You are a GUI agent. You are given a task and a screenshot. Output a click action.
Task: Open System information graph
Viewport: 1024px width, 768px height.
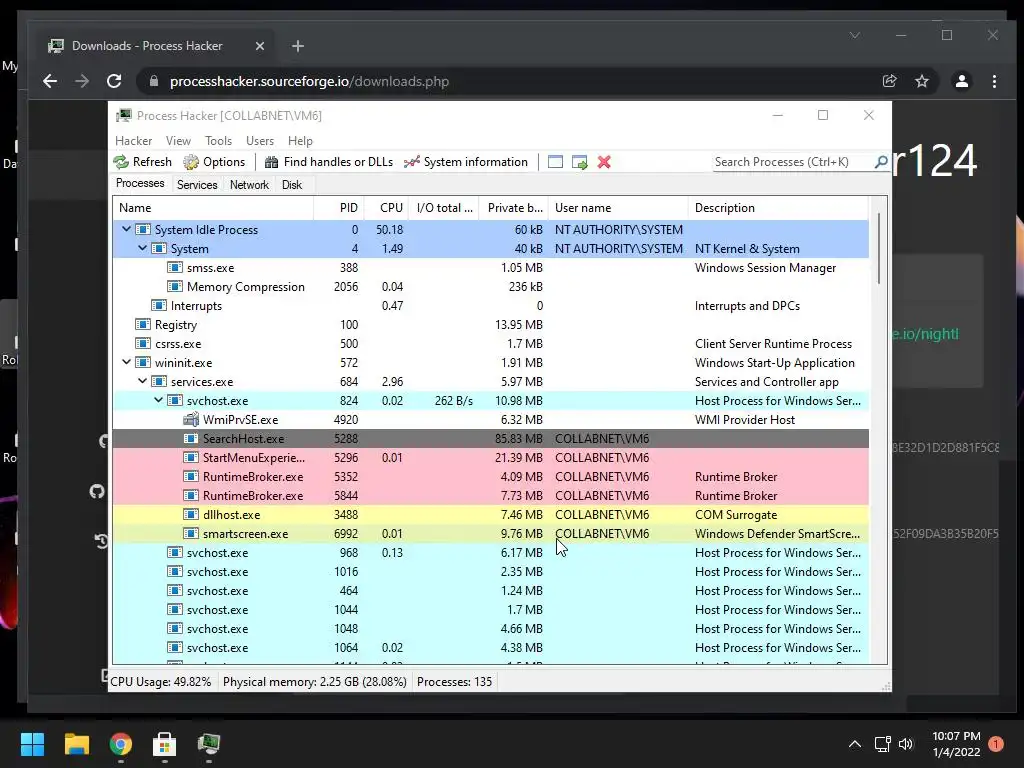coord(466,162)
